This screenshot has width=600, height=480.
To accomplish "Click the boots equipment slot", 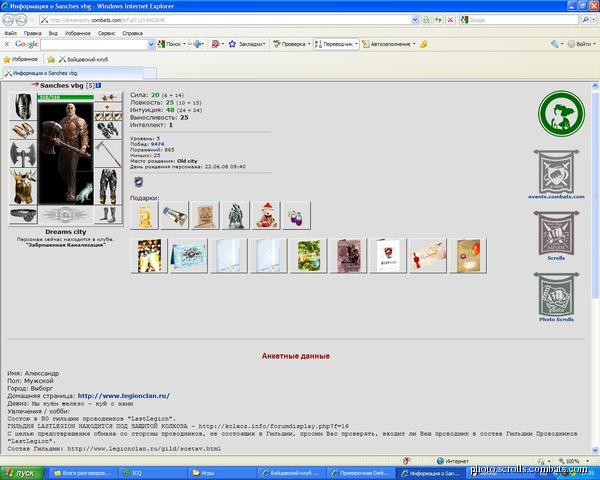I will (x=108, y=215).
